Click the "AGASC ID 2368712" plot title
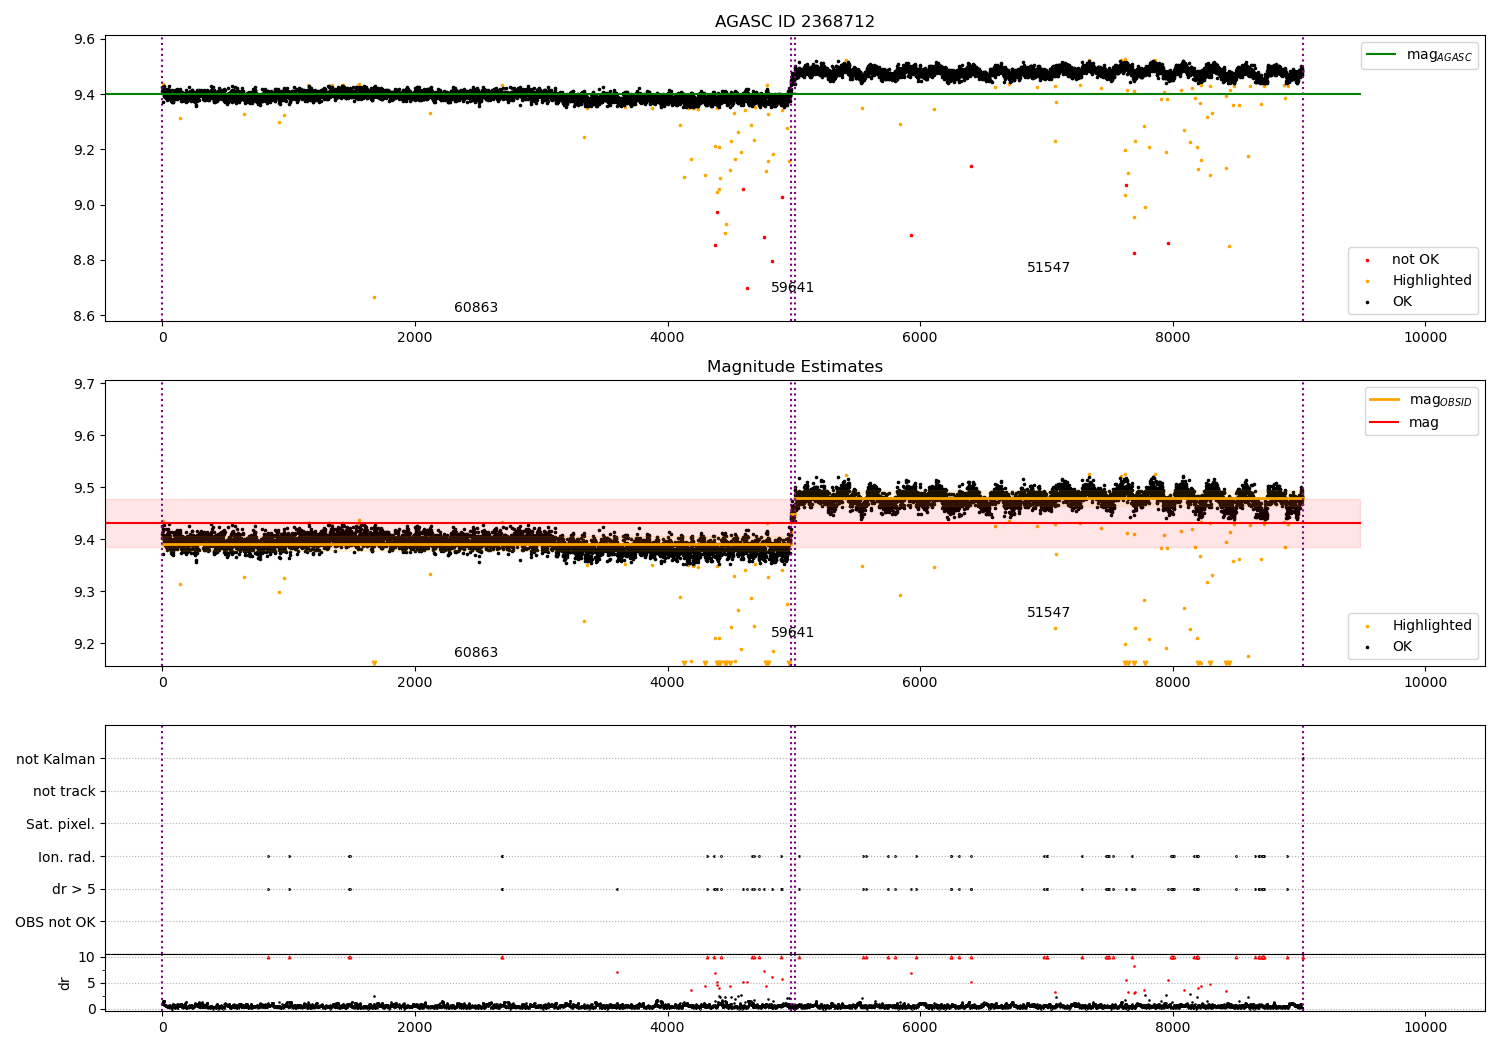The image size is (1500, 1050). [x=795, y=22]
